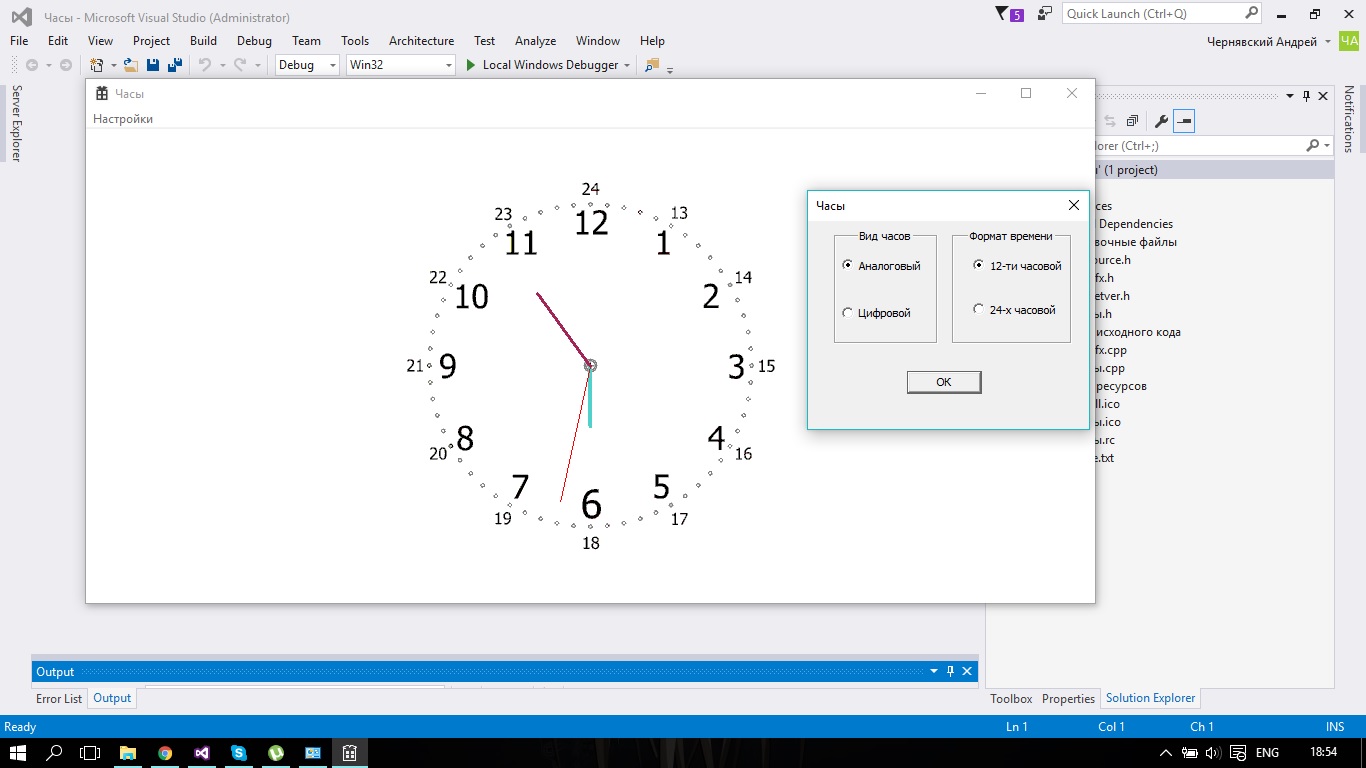Close the Output panel
Viewport: 1366px width, 768px height.
(x=968, y=671)
